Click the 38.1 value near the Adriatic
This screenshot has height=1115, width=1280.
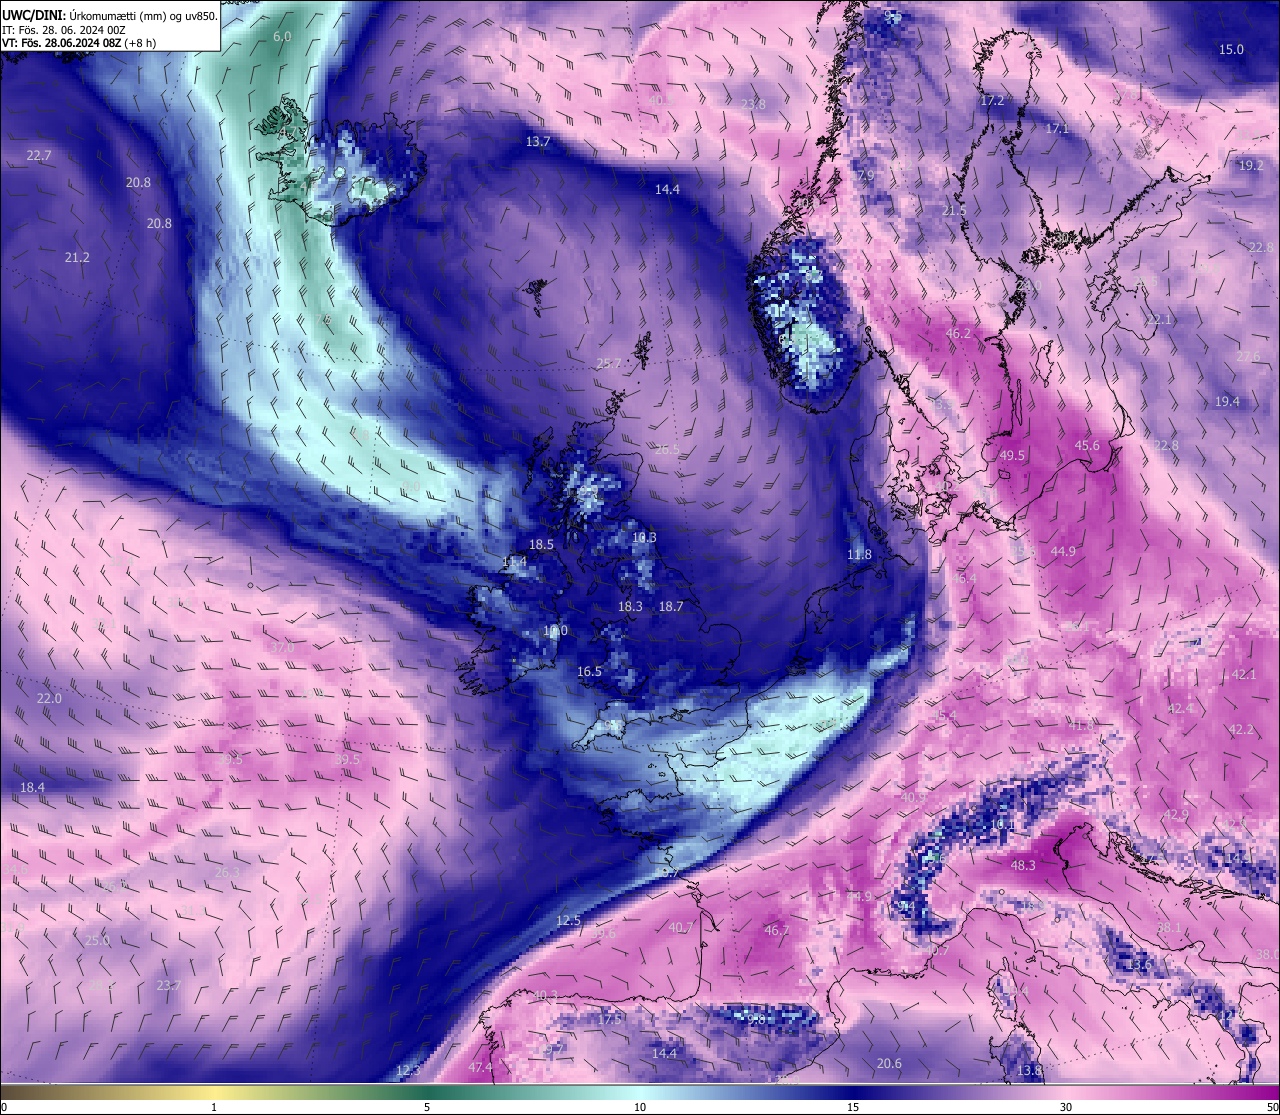pyautogui.click(x=1169, y=928)
